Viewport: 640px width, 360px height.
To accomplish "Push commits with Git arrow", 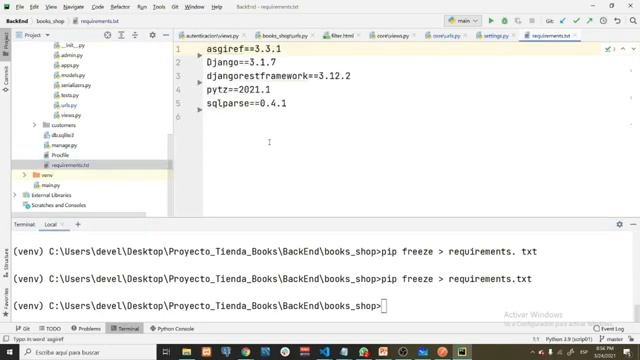I will (589, 21).
